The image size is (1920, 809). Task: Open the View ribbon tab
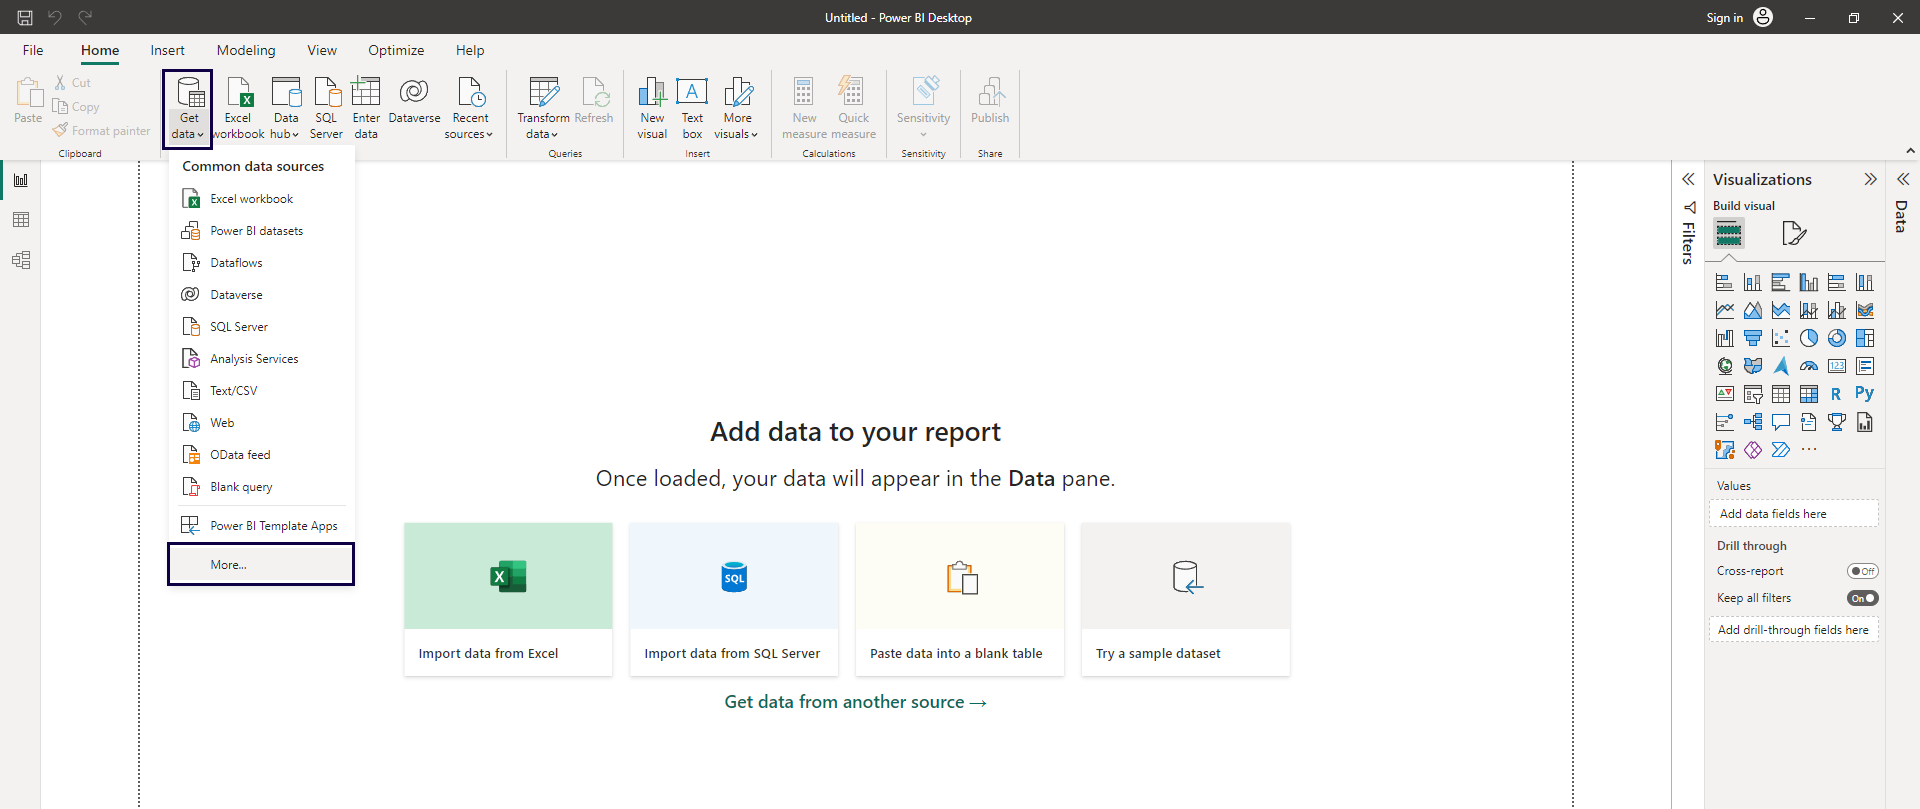[x=322, y=50]
